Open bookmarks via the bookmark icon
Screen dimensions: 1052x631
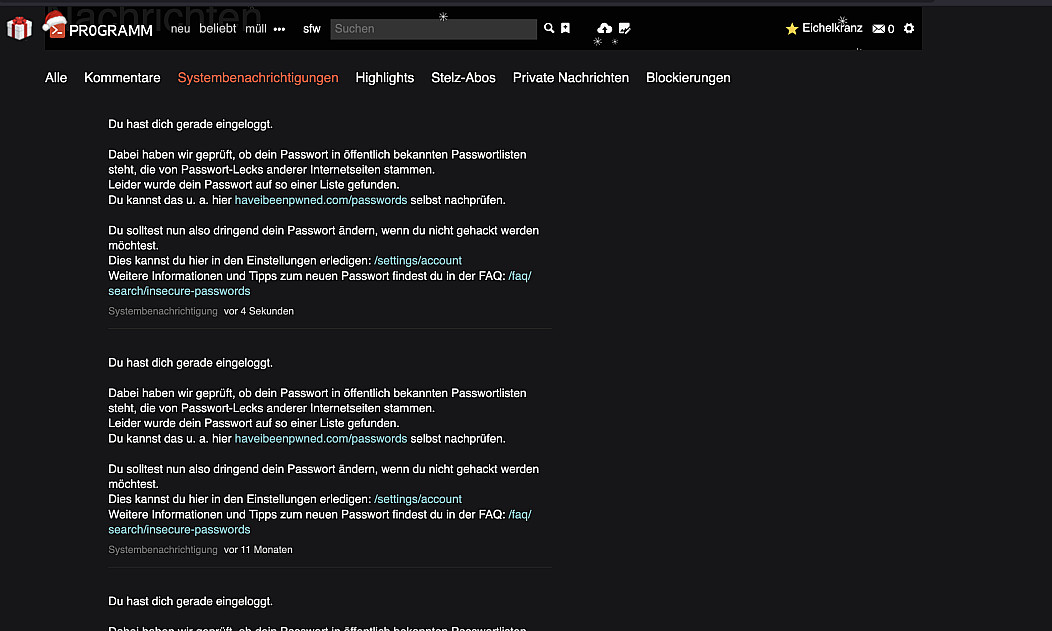(x=565, y=29)
